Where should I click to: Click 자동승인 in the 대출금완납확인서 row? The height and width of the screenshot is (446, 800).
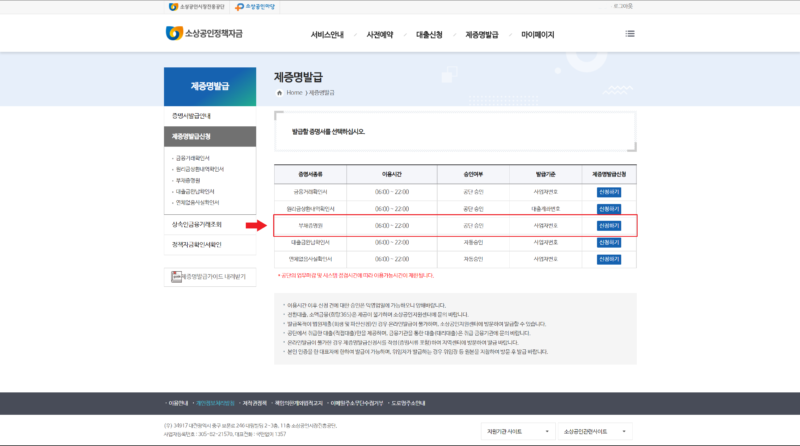pyautogui.click(x=473, y=242)
